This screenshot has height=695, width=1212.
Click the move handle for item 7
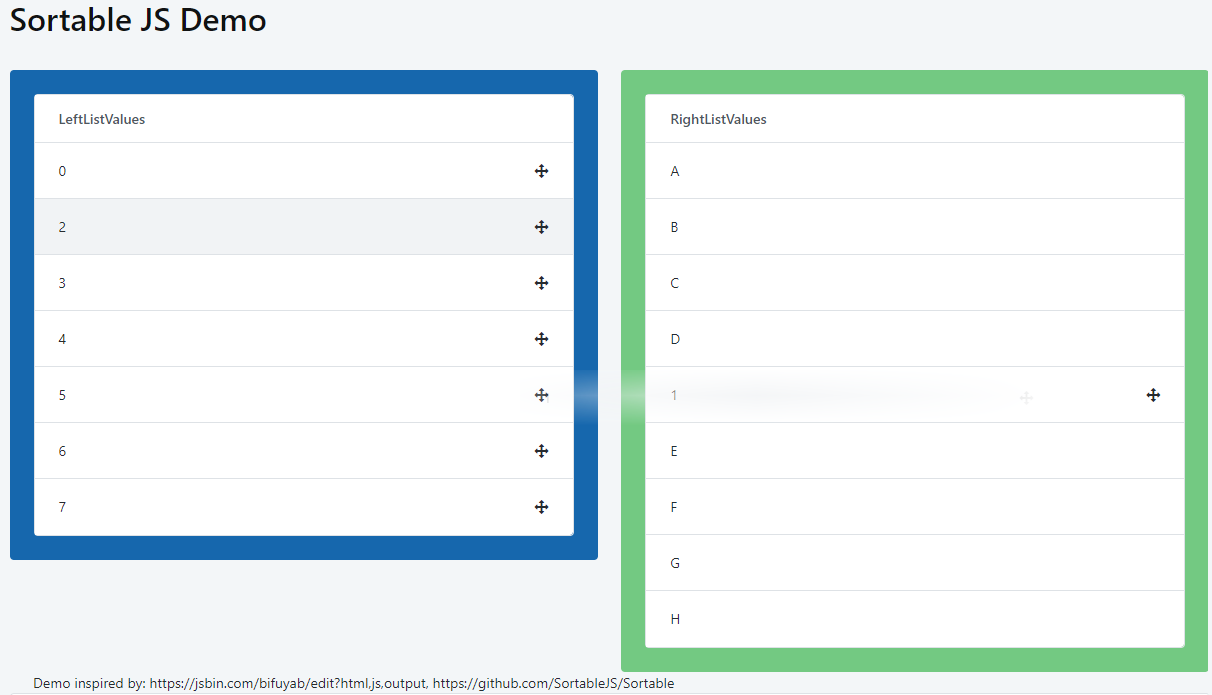541,507
